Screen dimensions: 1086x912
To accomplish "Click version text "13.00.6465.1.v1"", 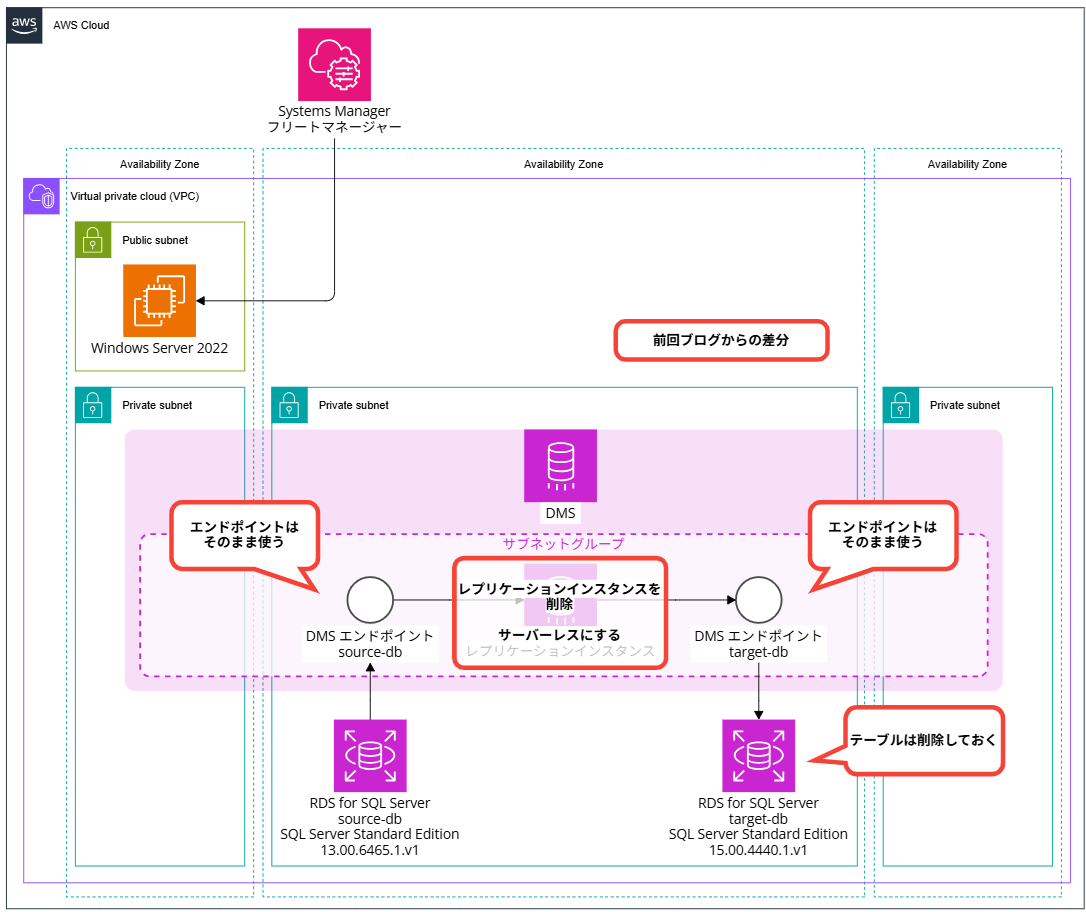I will click(x=370, y=850).
